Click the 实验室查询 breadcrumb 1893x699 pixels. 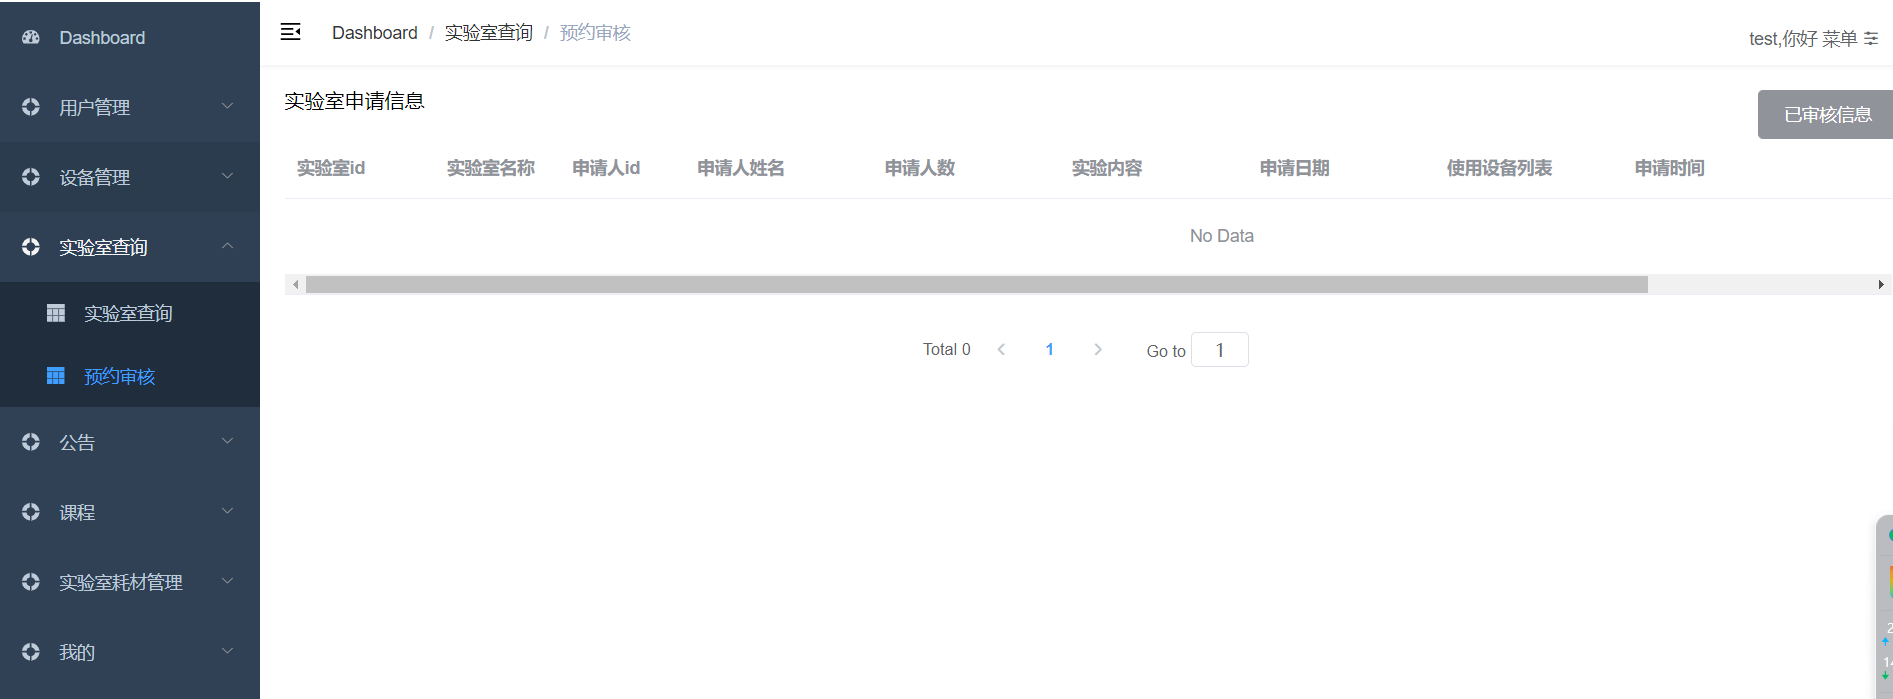coord(489,33)
